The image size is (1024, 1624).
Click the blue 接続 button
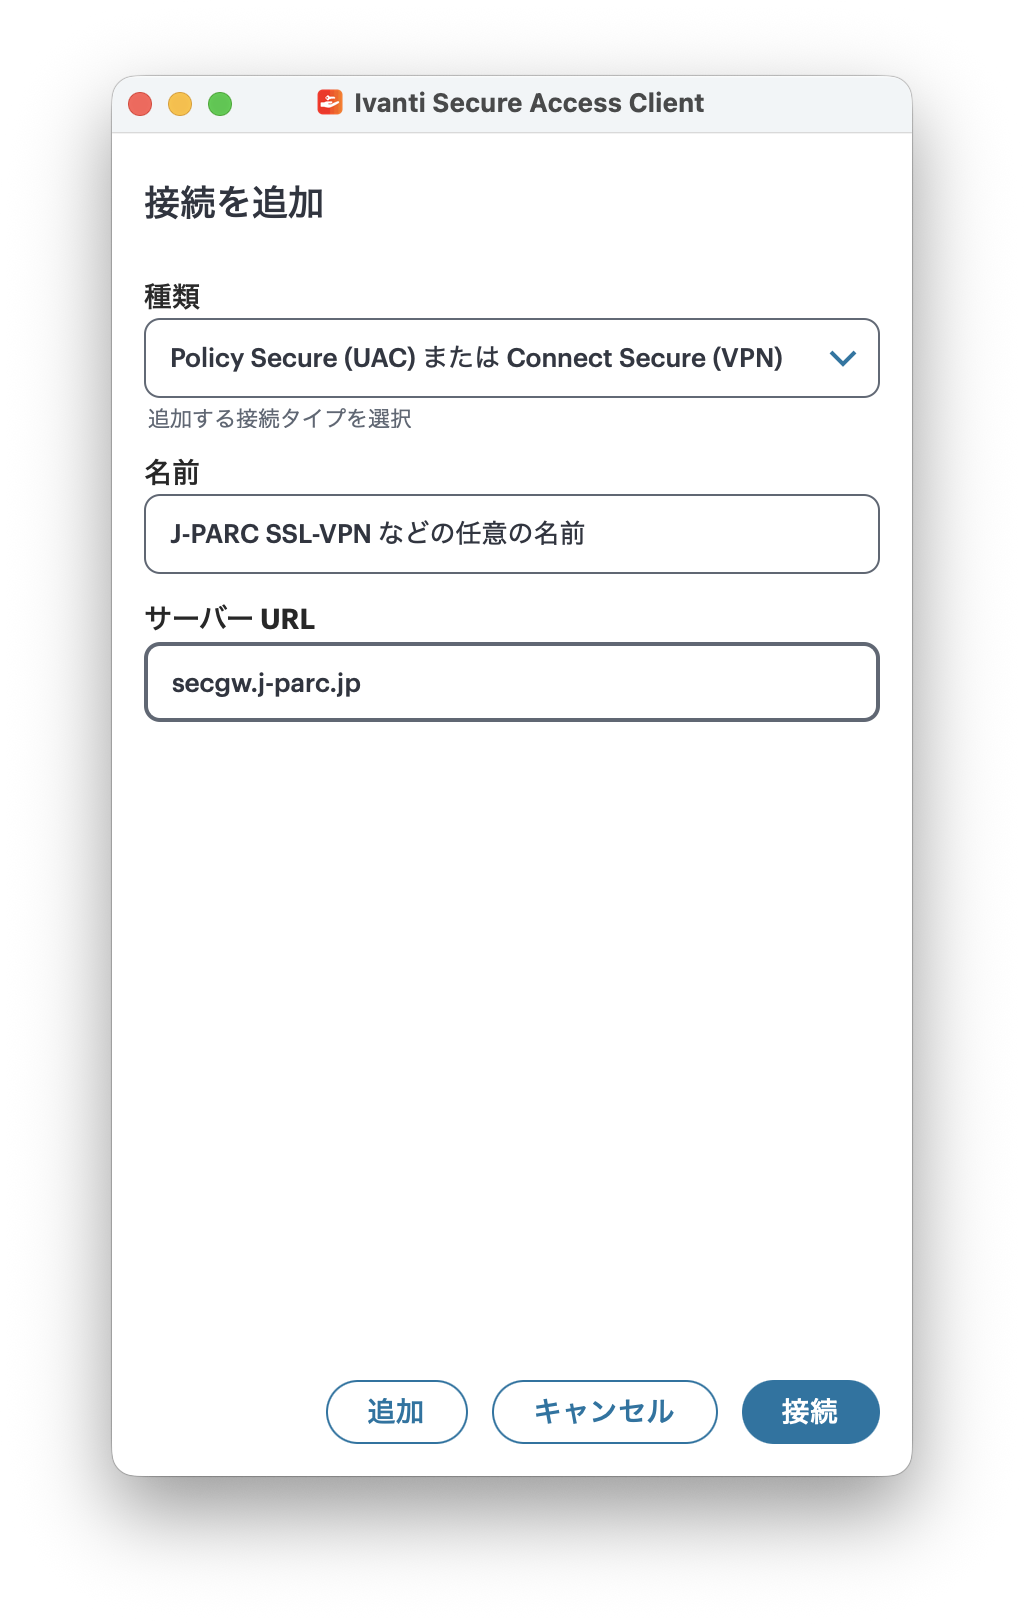(810, 1411)
